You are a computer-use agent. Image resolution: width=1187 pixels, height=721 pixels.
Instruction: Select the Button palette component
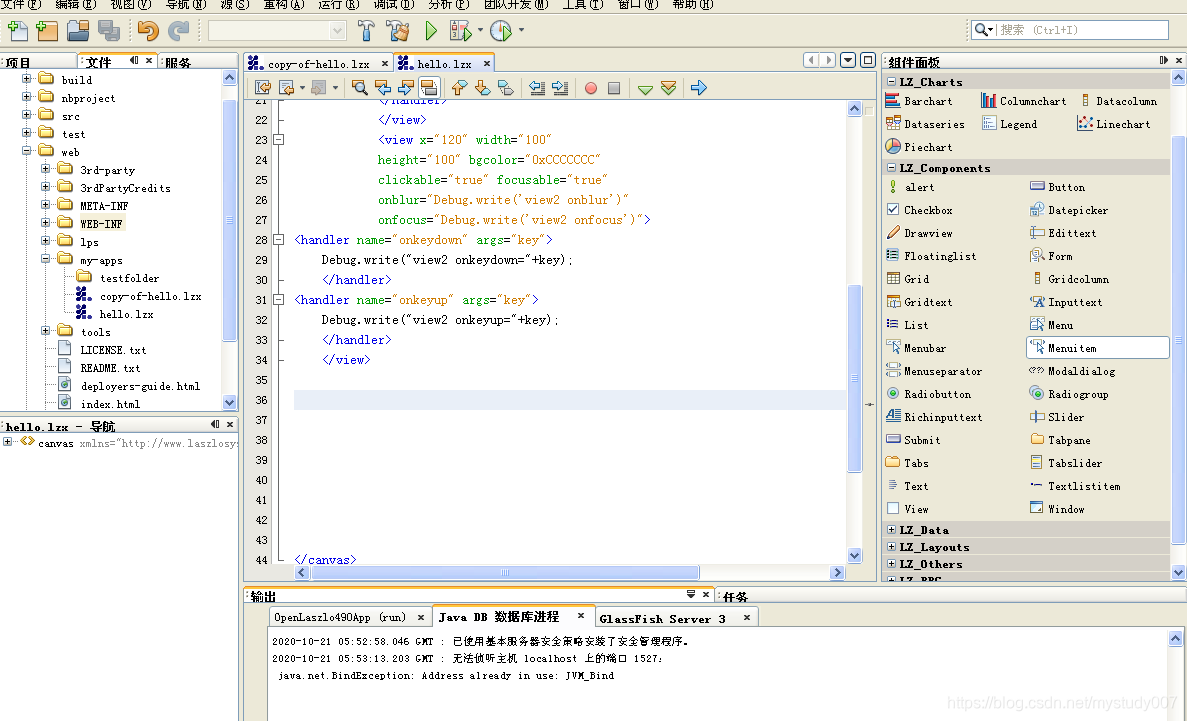(1058, 187)
